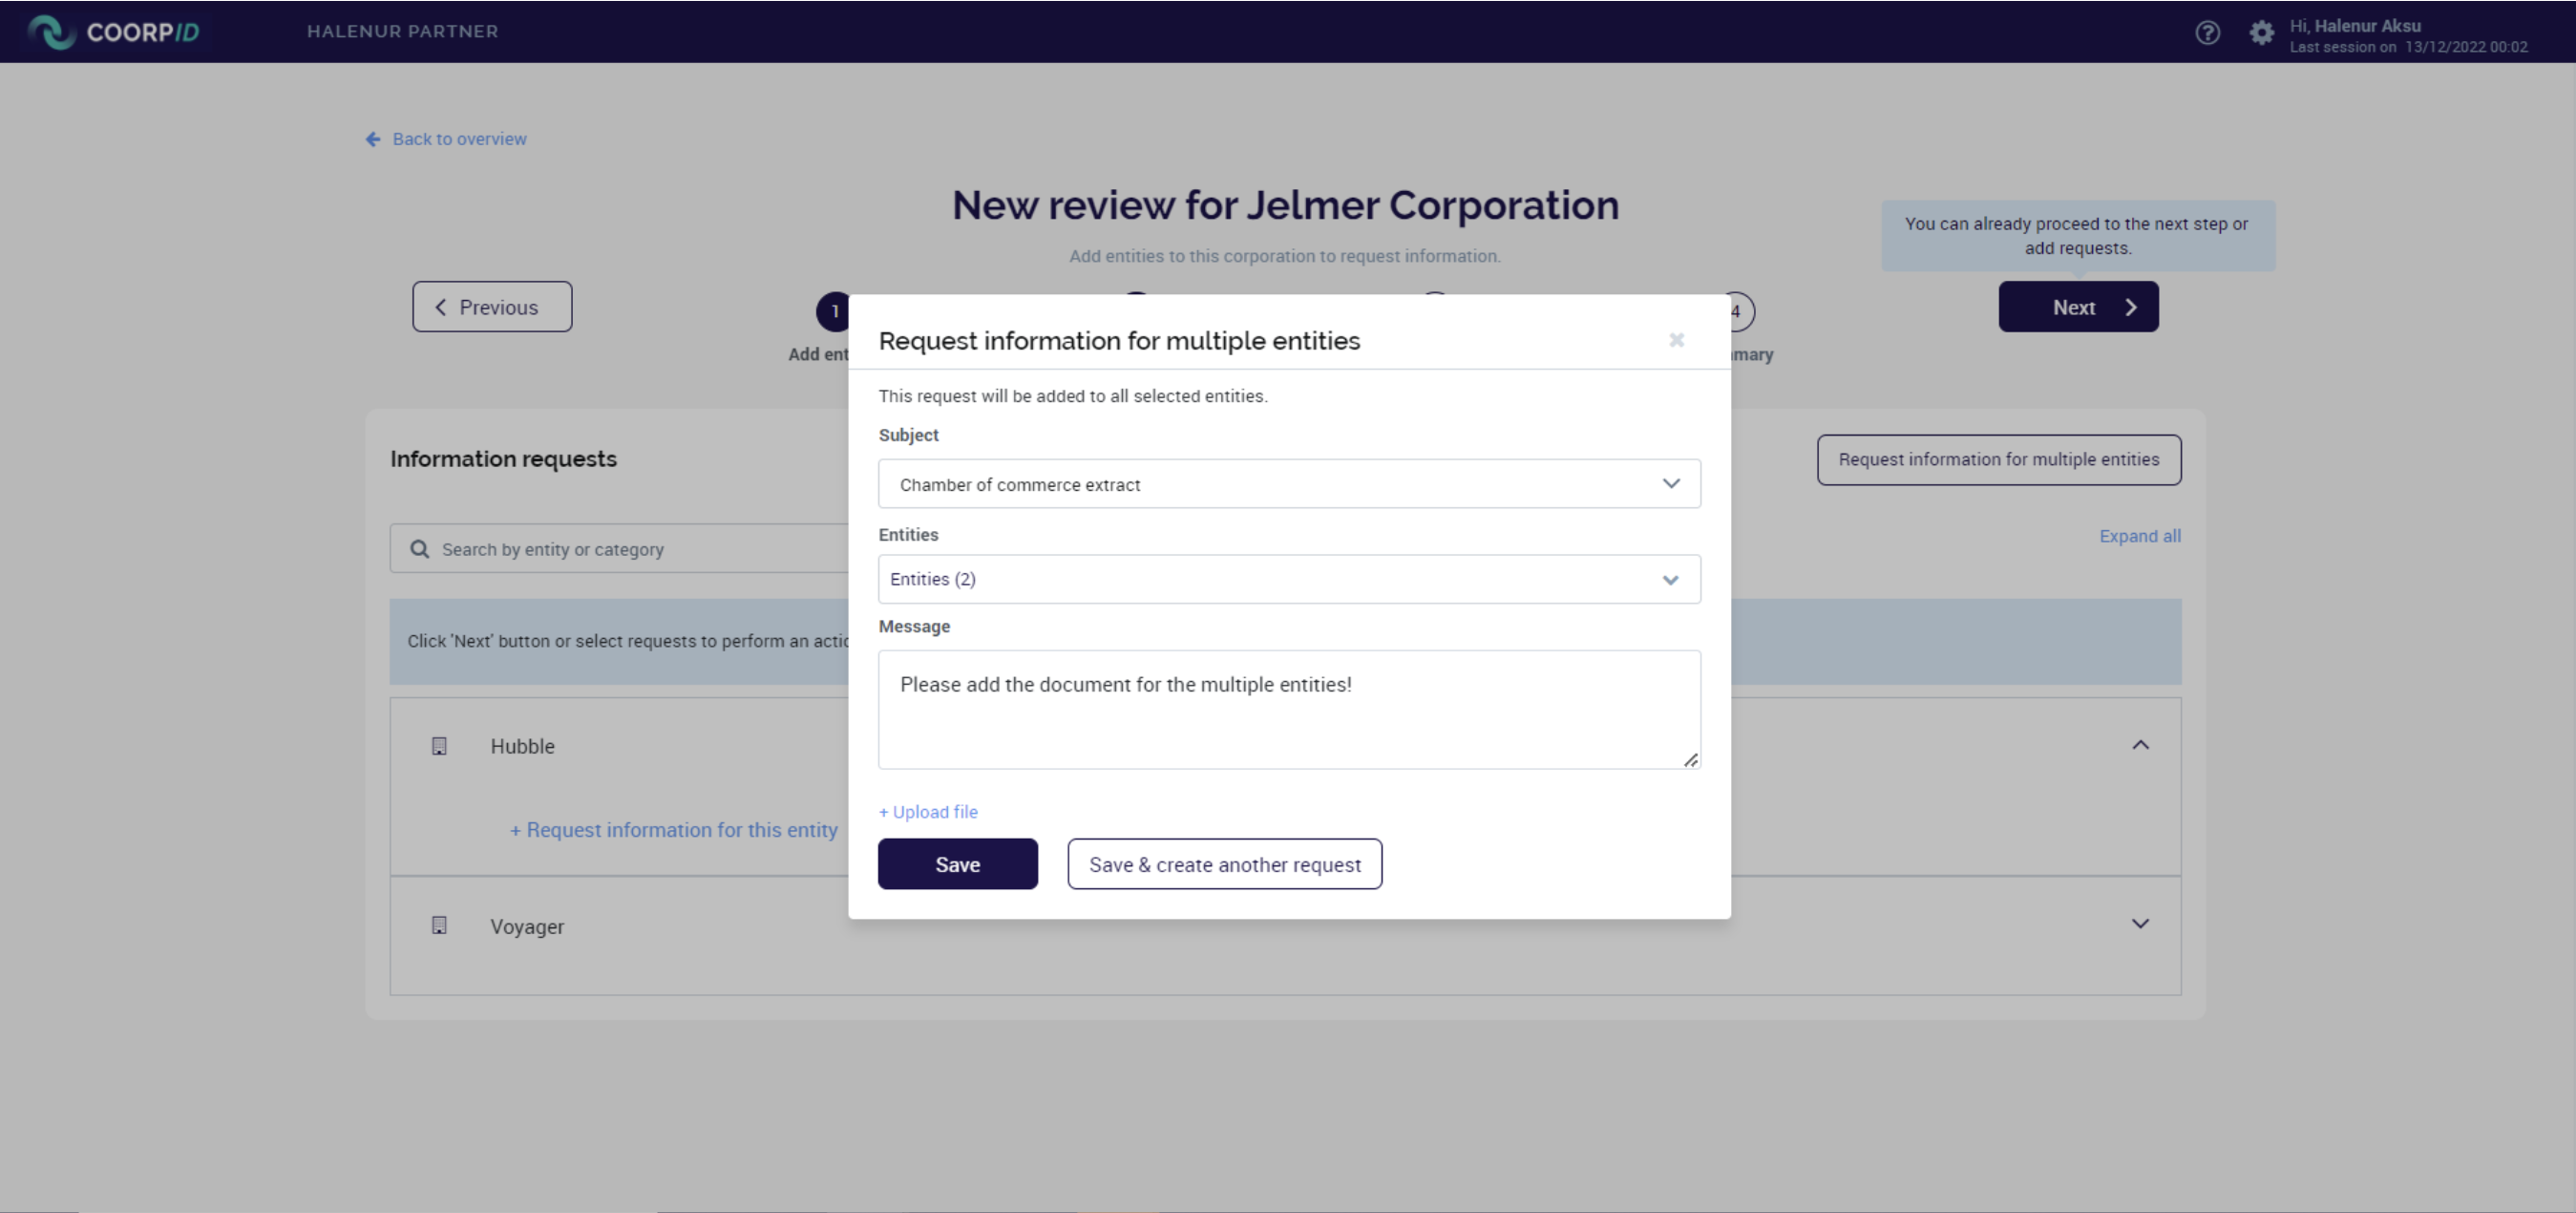The width and height of the screenshot is (2576, 1213).
Task: Go to Next step button
Action: (2078, 307)
